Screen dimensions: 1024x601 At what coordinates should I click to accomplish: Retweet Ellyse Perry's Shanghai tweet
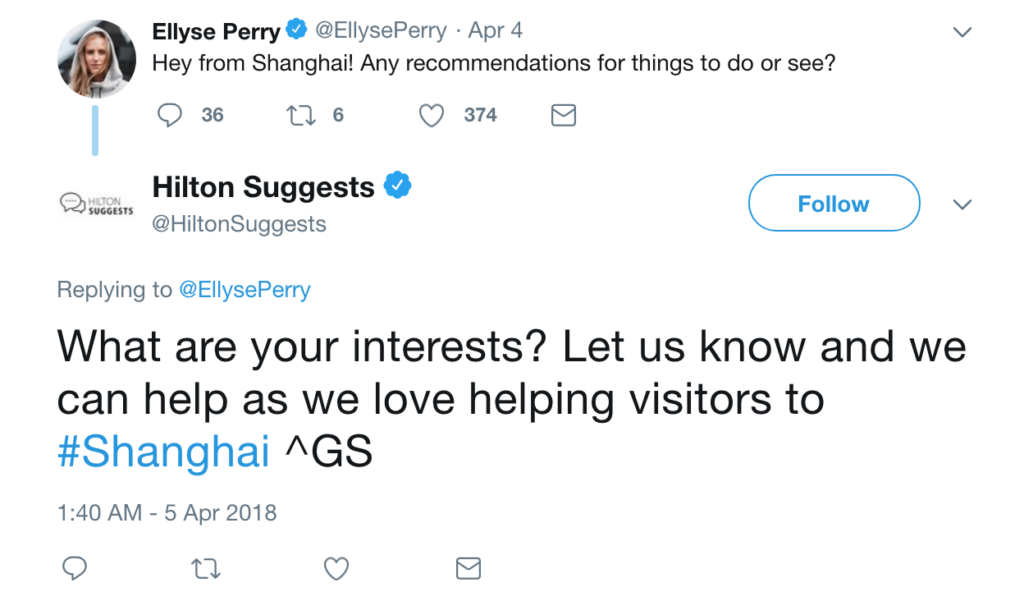[x=299, y=116]
